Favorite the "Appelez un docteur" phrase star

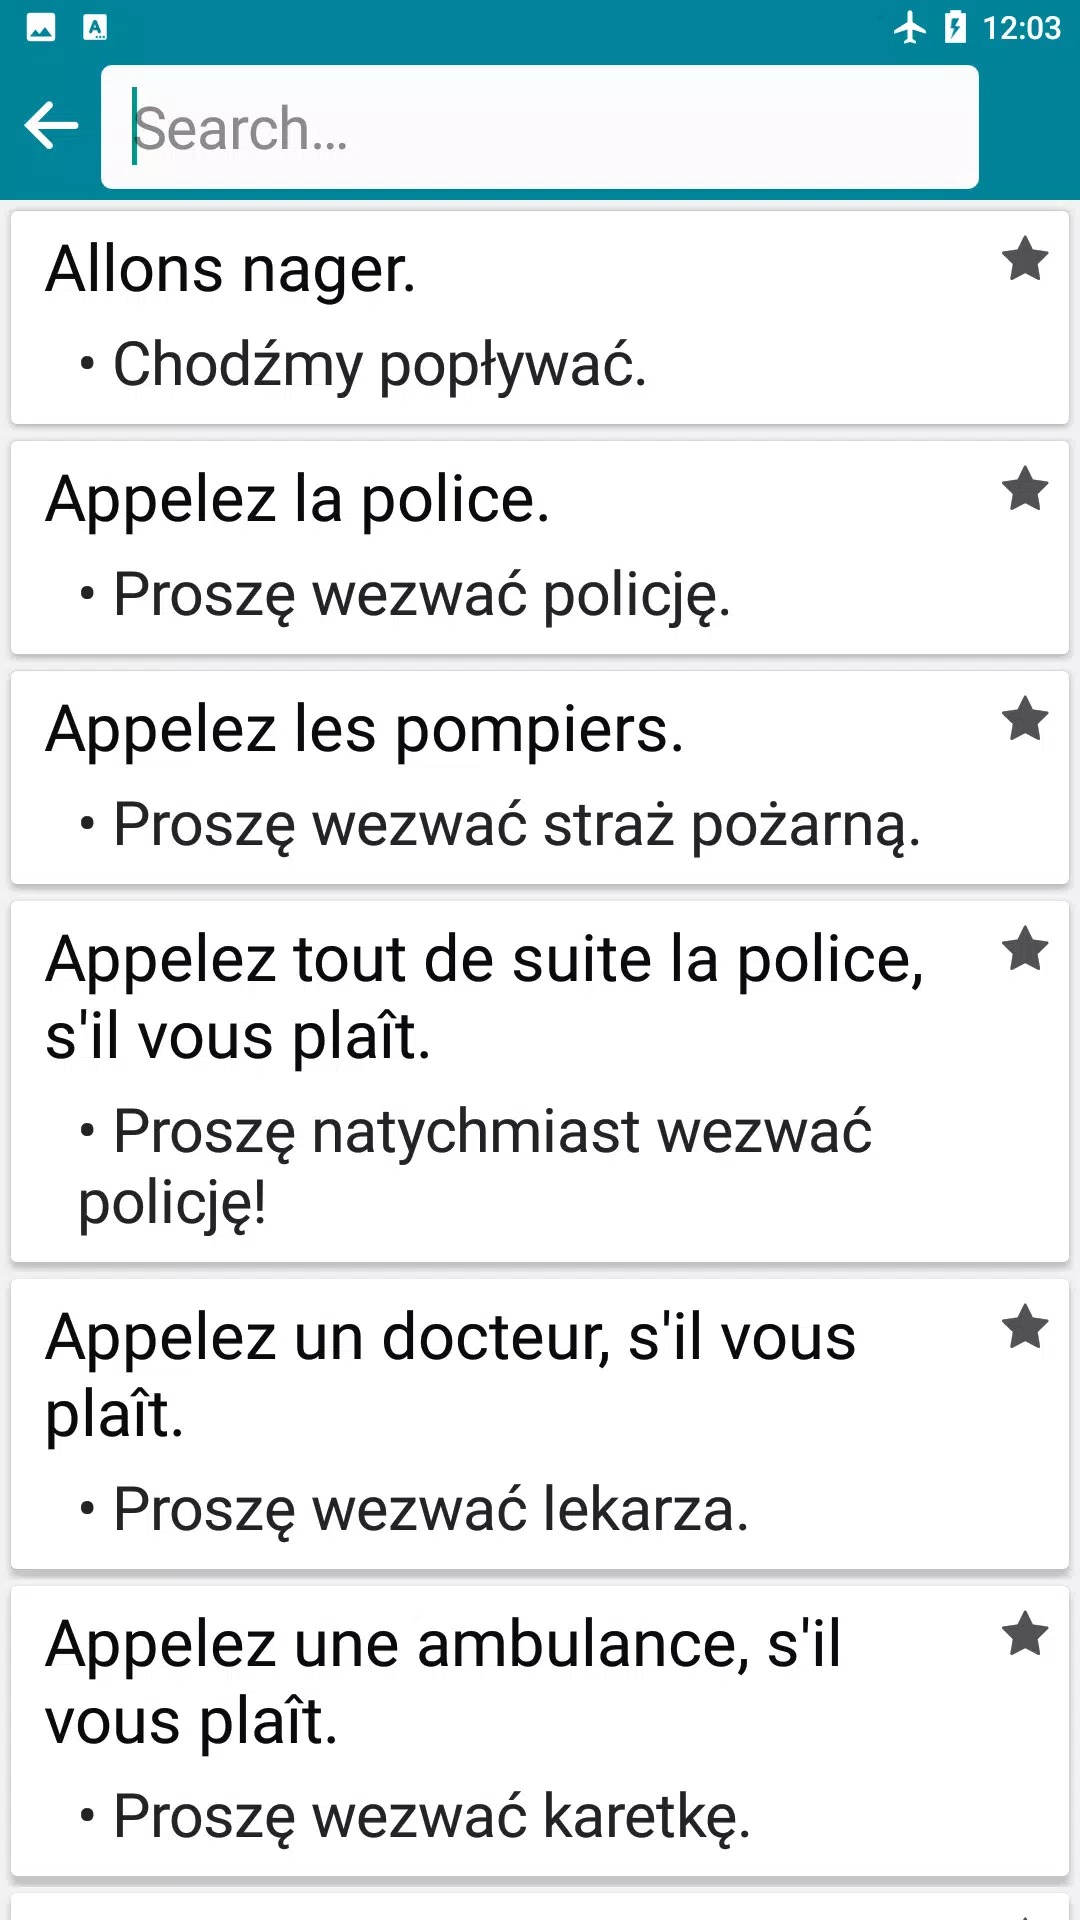pyautogui.click(x=1025, y=1328)
